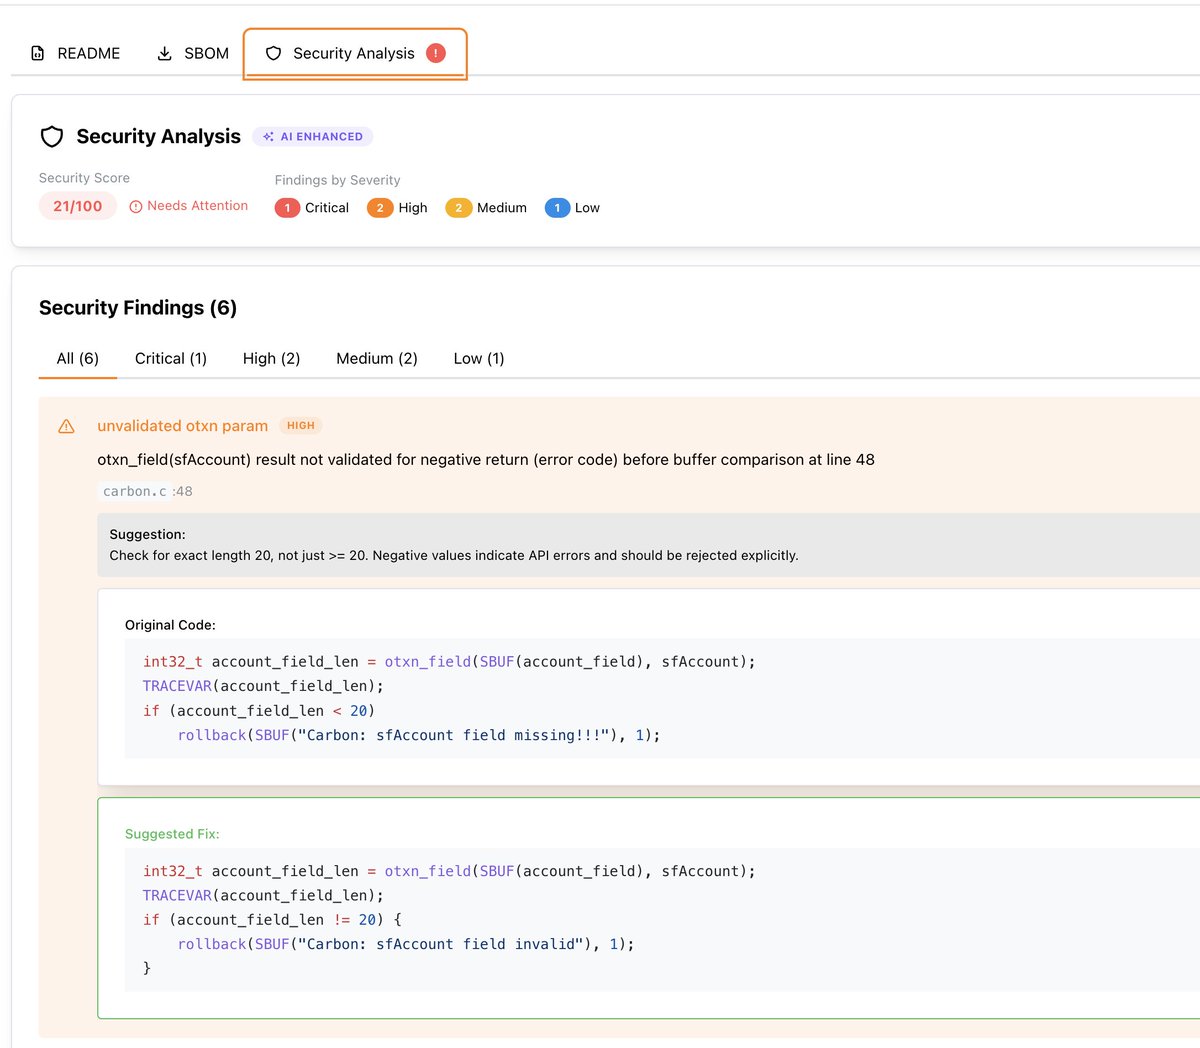Click the SBOM download icon
Viewport: 1200px width, 1048px height.
coord(165,53)
